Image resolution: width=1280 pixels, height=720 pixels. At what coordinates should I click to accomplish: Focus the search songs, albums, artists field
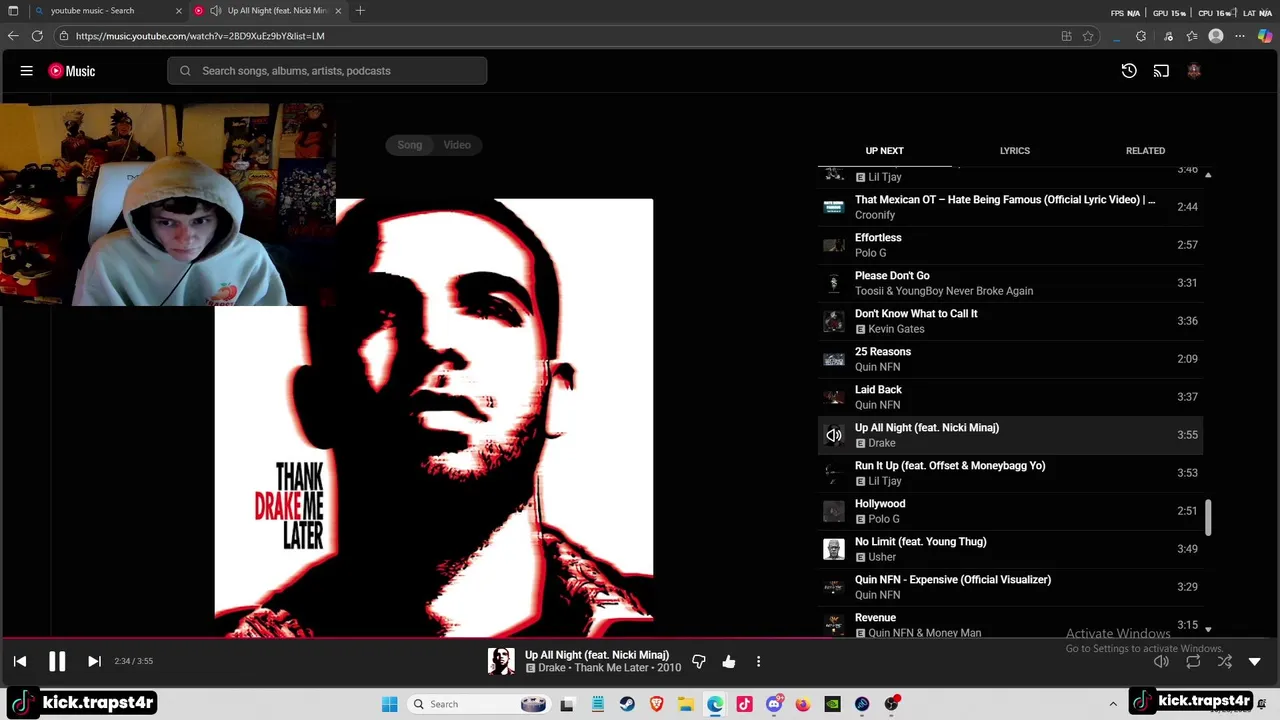[x=327, y=71]
